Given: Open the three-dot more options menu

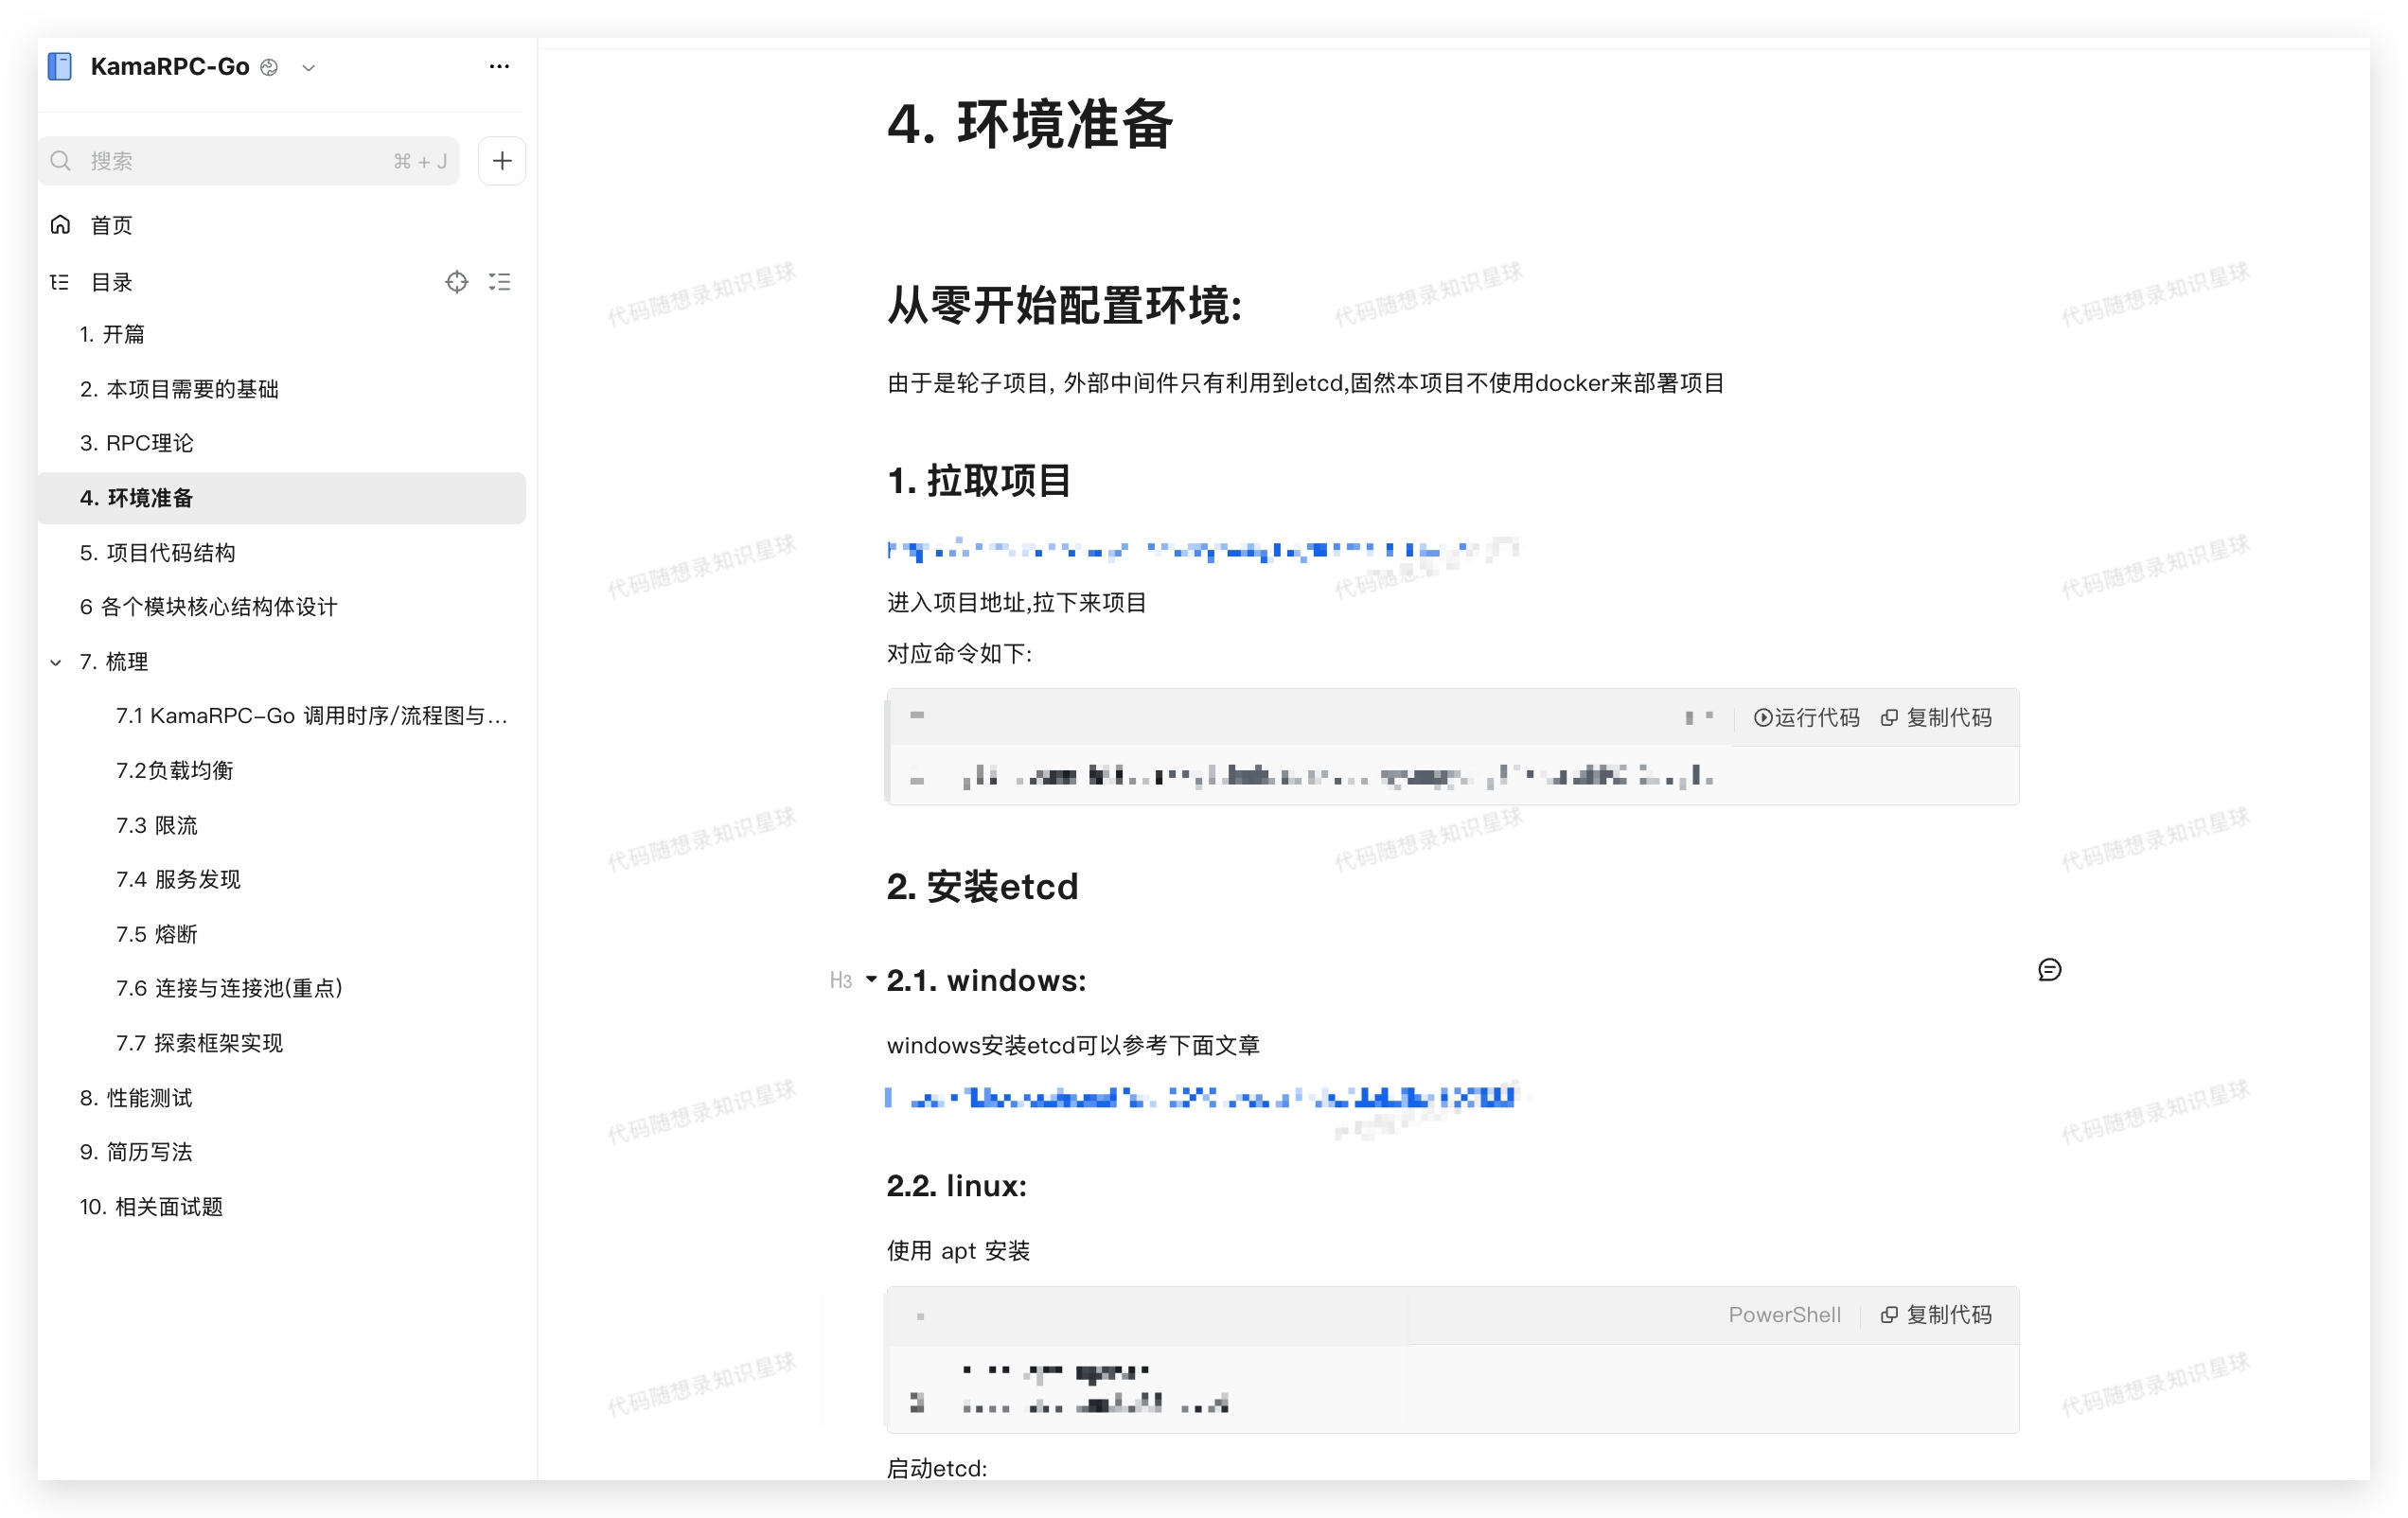Looking at the screenshot, I should pos(499,67).
